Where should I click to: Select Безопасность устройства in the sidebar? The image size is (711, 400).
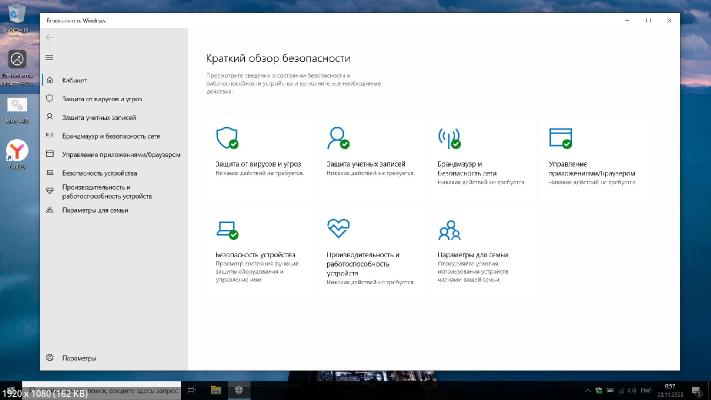coord(99,173)
